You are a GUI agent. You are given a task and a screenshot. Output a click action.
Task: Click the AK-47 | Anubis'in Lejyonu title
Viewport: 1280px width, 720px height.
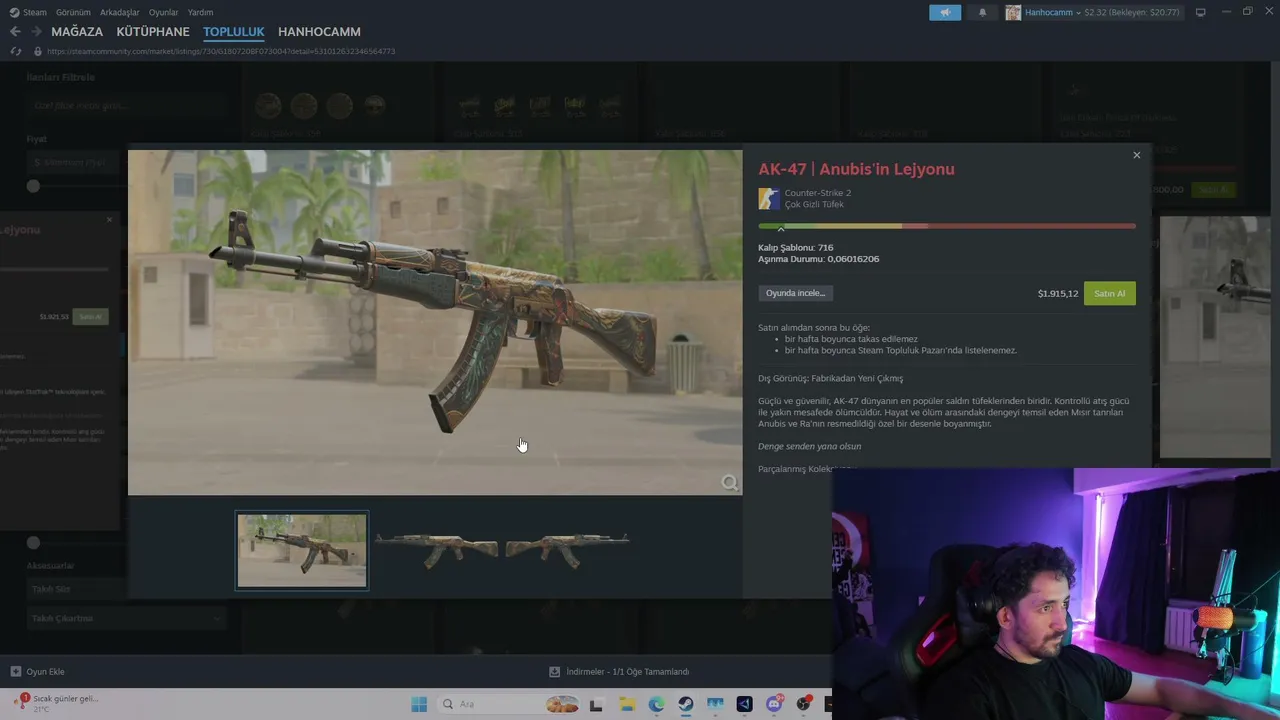click(x=856, y=169)
